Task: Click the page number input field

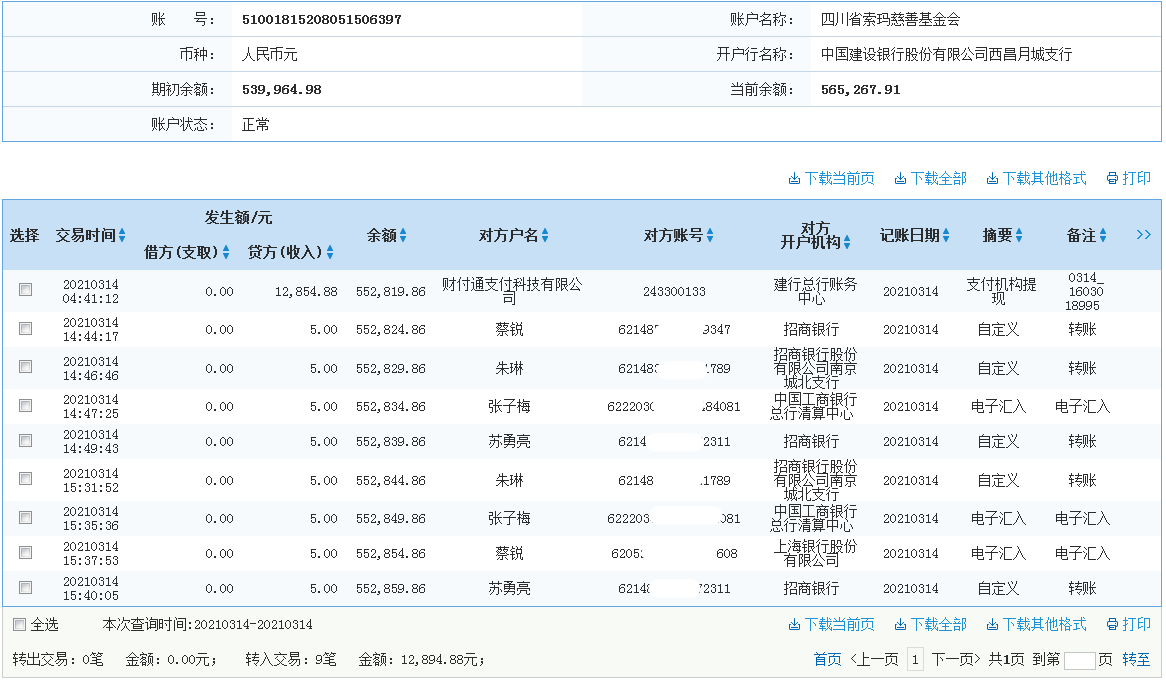Action: [1080, 660]
